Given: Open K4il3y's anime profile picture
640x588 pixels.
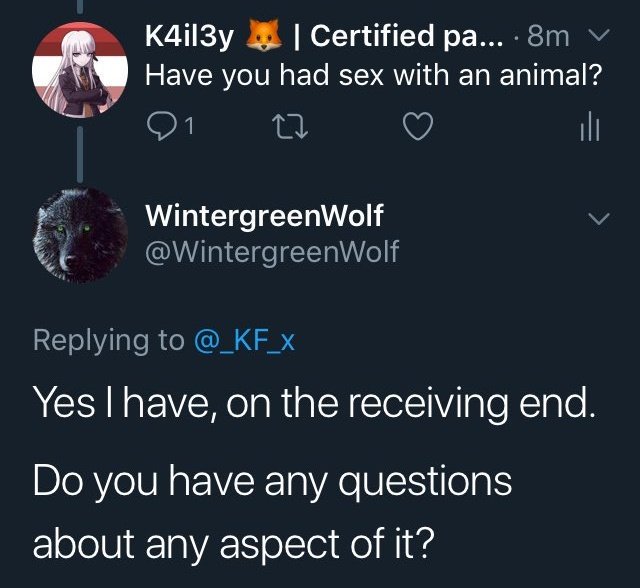Looking at the screenshot, I should (x=80, y=70).
